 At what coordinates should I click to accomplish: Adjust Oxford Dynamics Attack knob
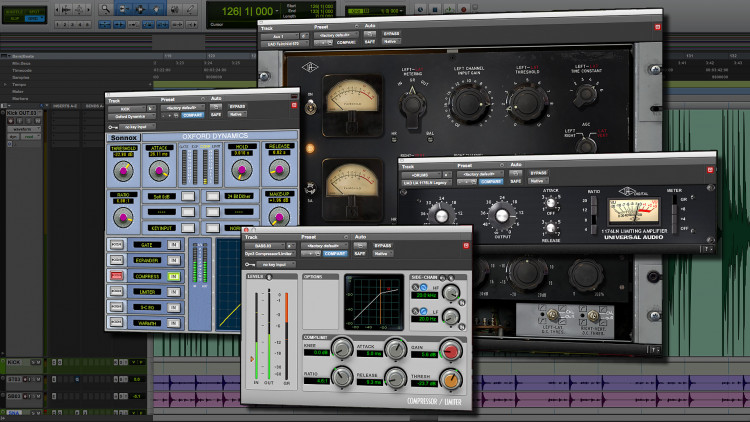pyautogui.click(x=159, y=170)
